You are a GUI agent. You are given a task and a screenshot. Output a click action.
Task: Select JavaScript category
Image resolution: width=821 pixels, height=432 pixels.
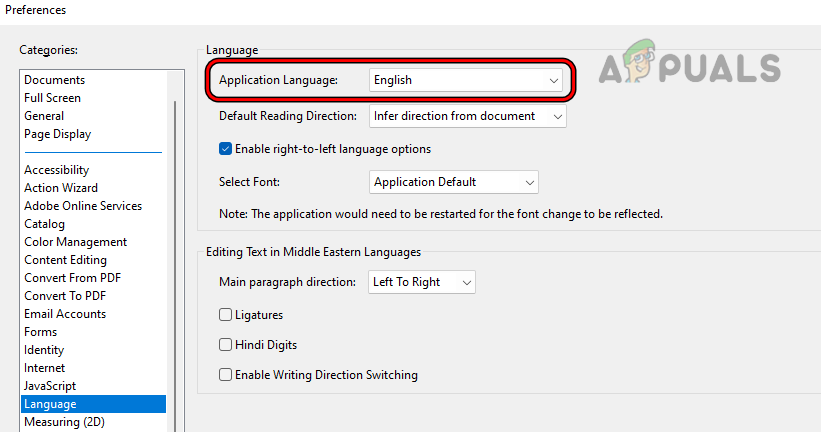[x=50, y=386]
